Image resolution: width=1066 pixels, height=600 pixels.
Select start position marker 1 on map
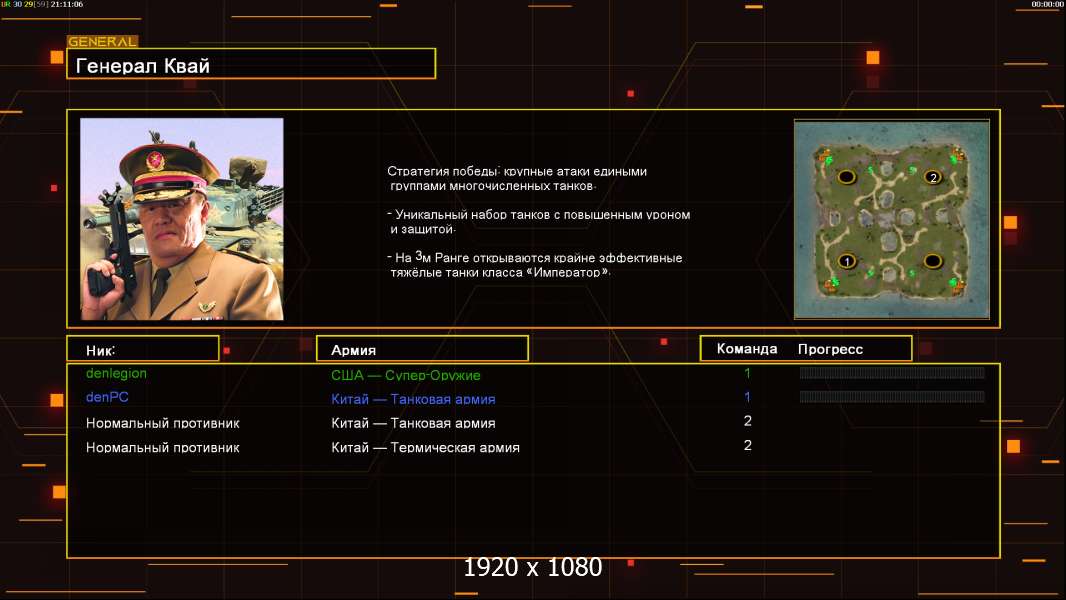[846, 261]
